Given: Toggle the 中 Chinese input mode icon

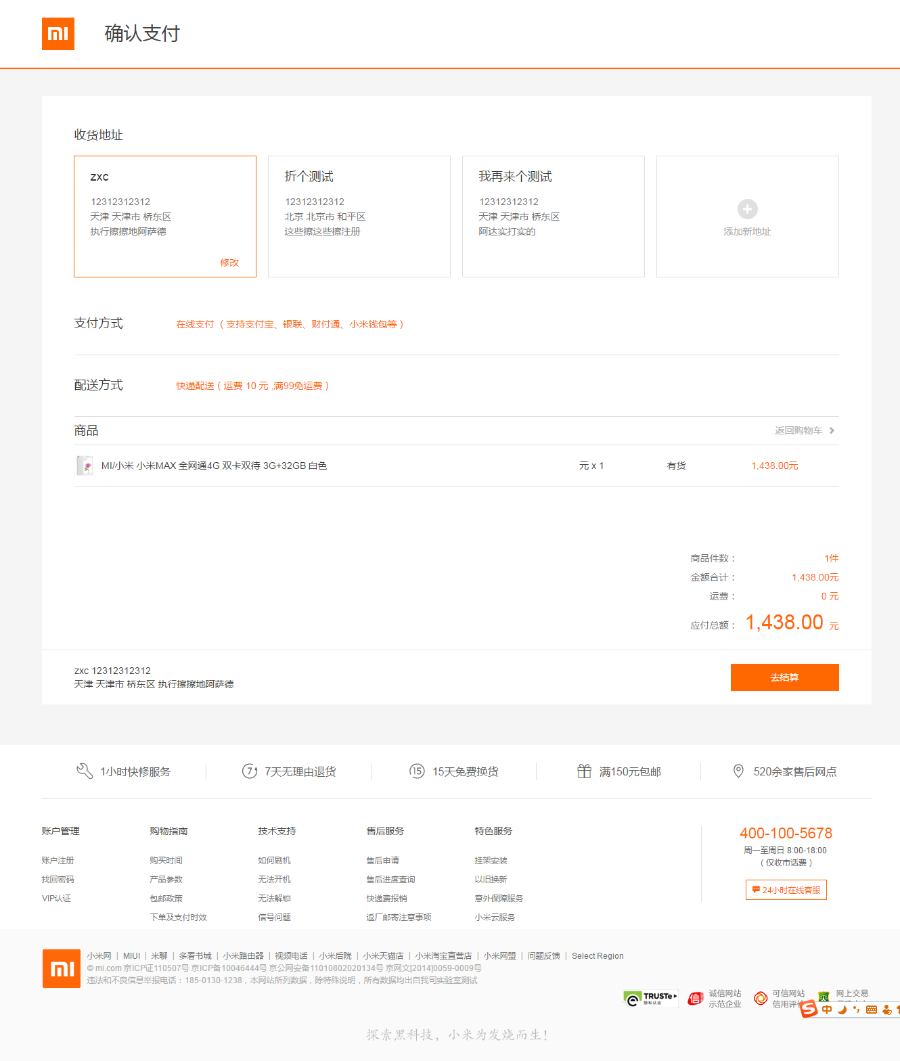Looking at the screenshot, I should [x=827, y=1010].
